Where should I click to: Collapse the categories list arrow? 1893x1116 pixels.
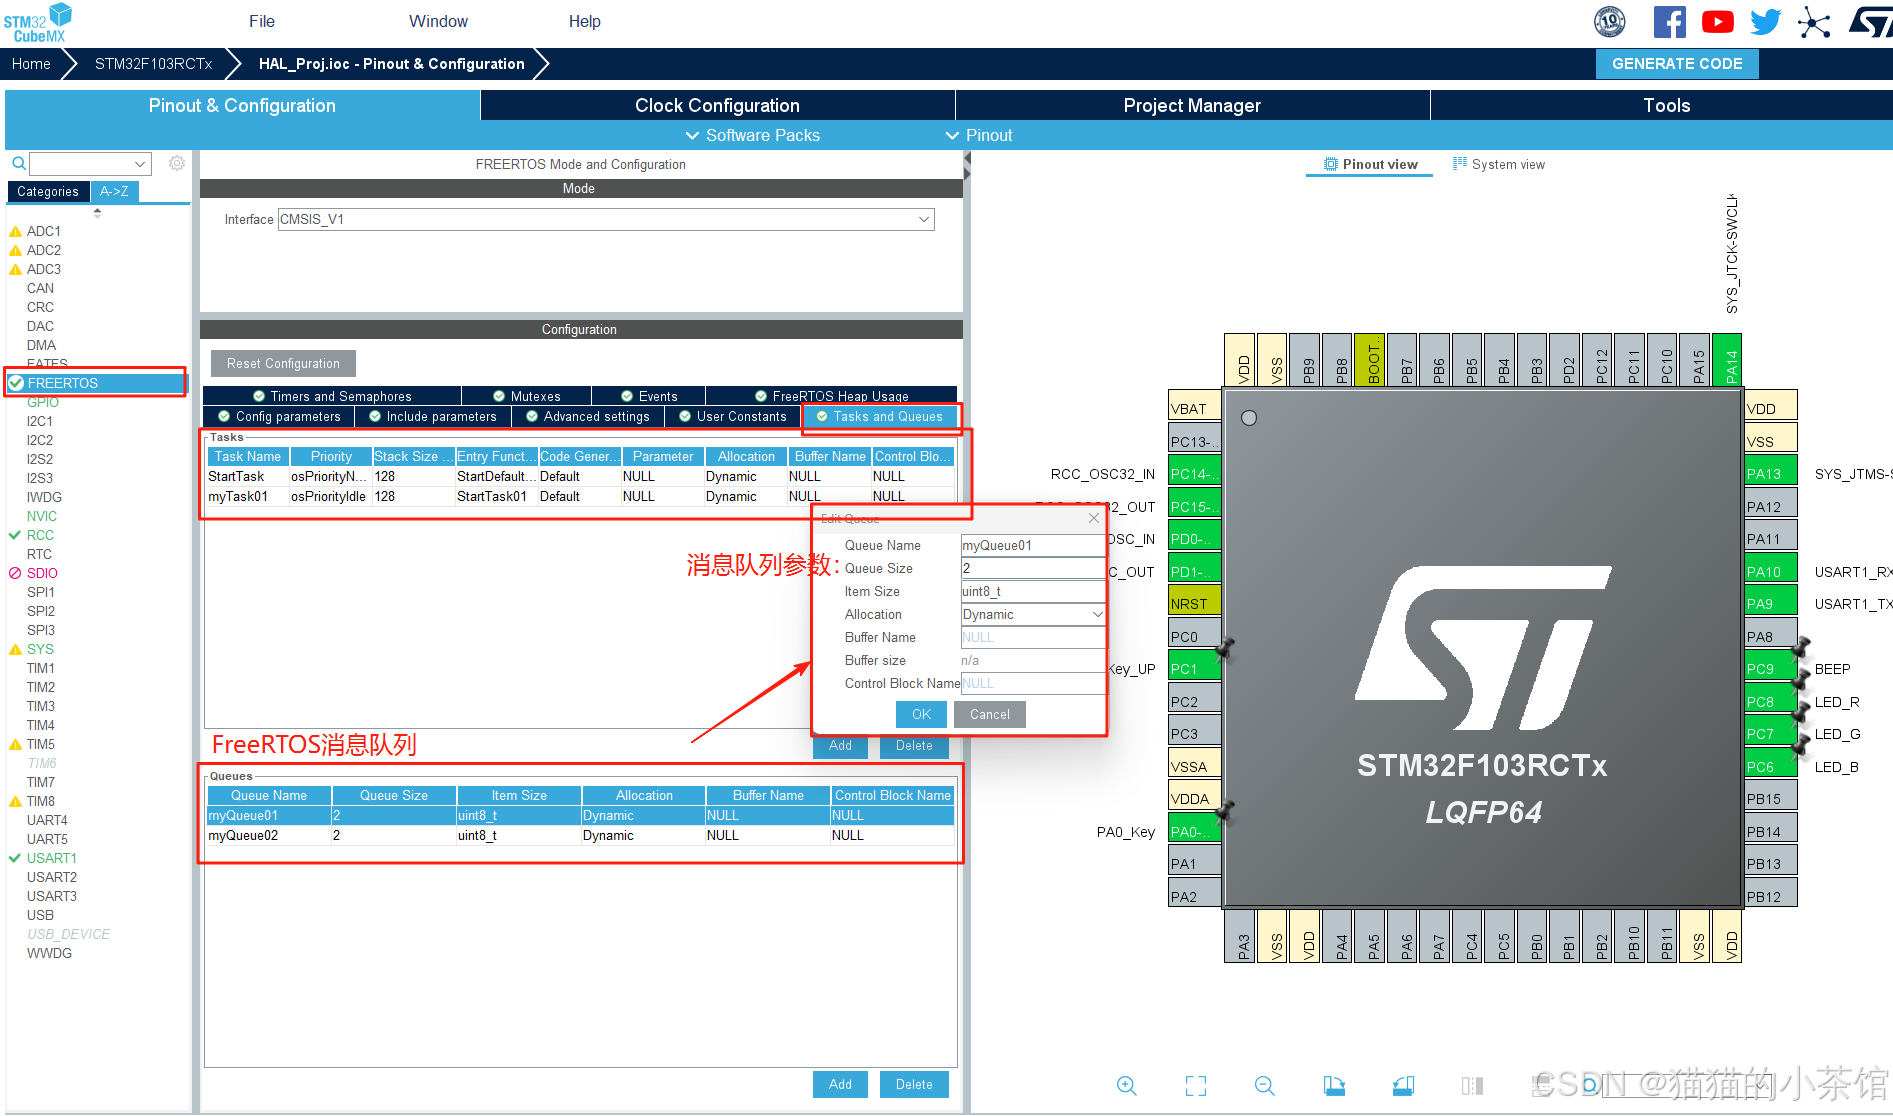[97, 212]
